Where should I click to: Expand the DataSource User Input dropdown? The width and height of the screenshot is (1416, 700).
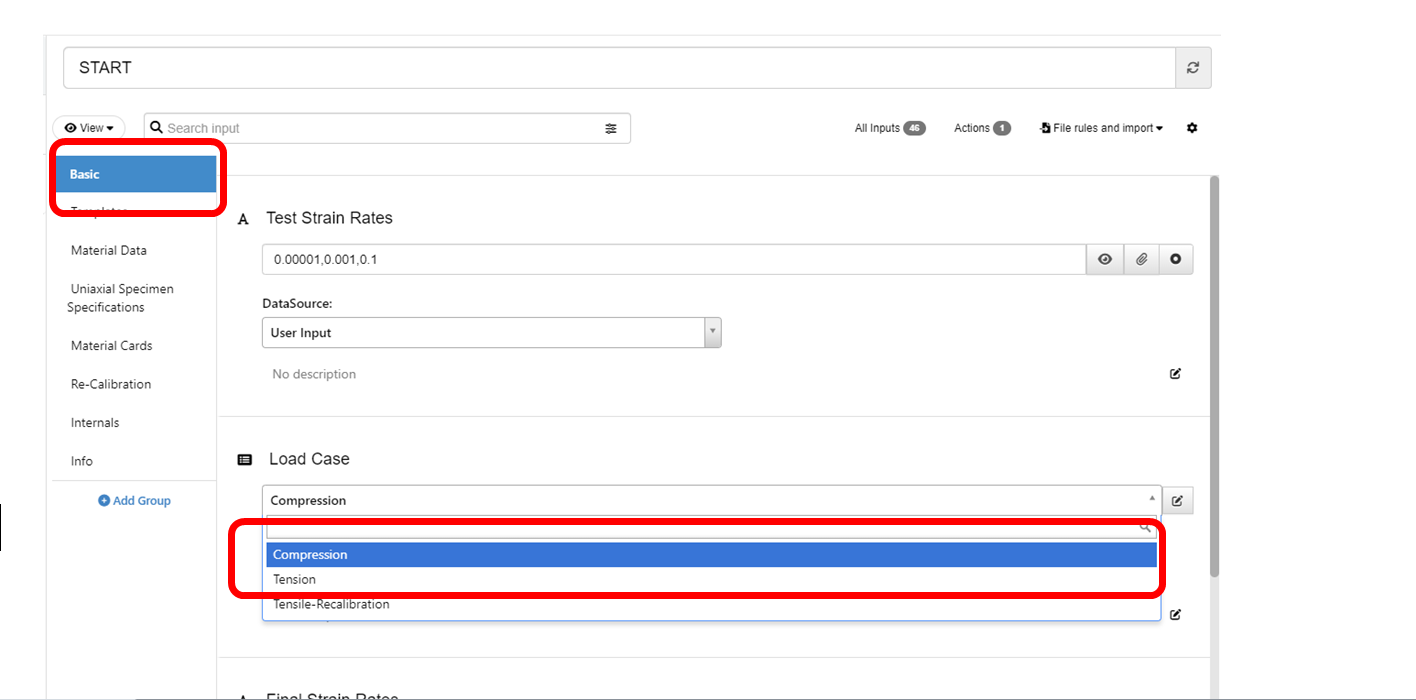coord(491,333)
